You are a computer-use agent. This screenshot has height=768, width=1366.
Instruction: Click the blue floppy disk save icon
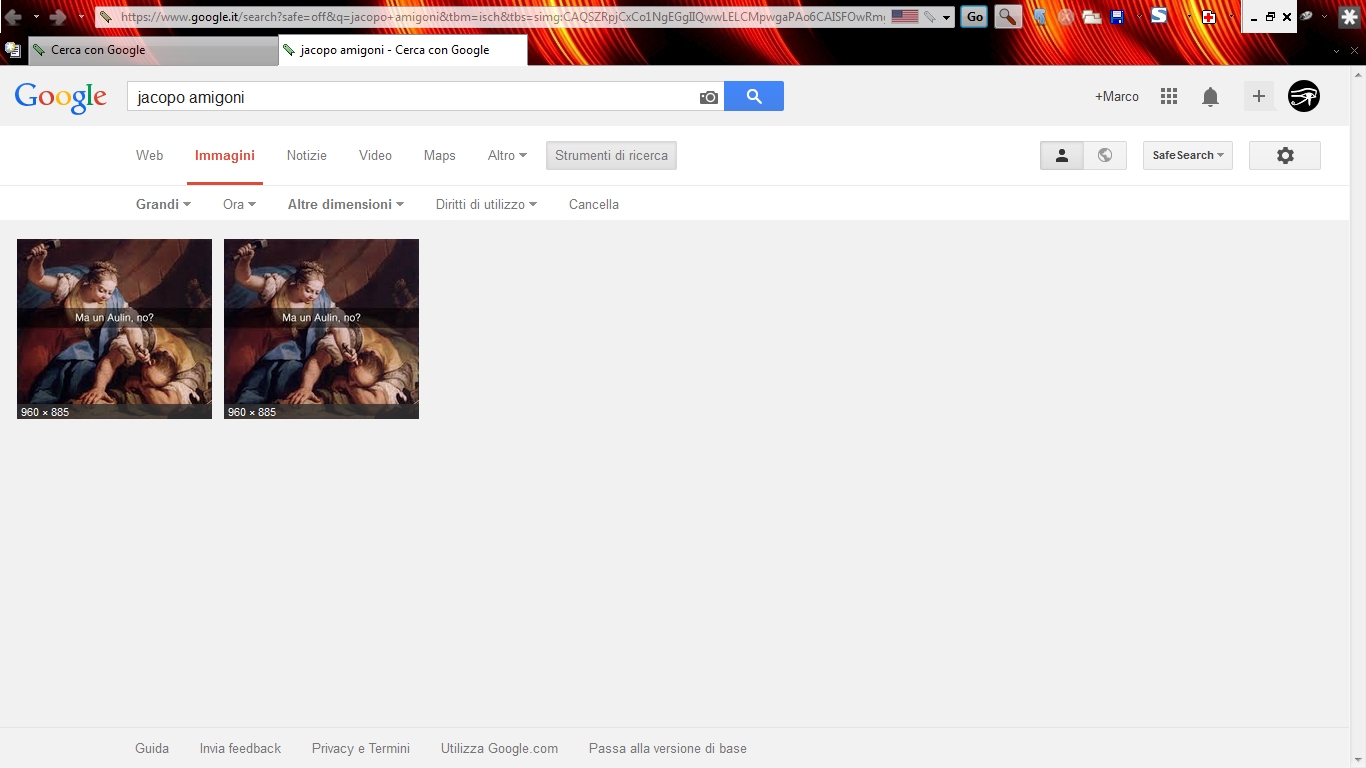pos(1118,16)
